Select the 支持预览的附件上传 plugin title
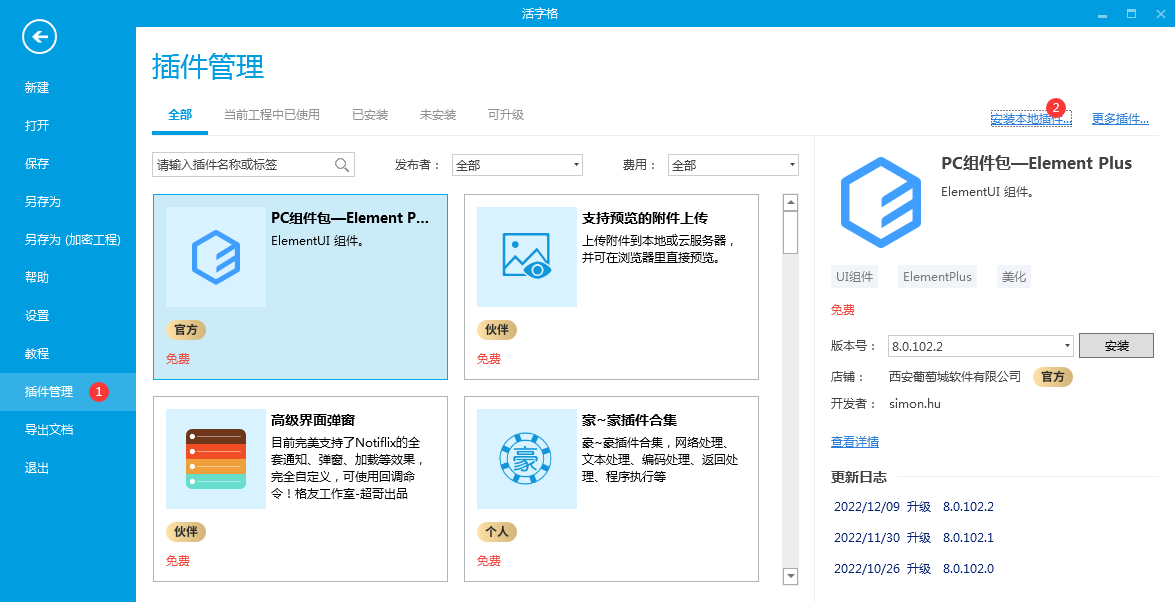1175x602 pixels. click(645, 218)
